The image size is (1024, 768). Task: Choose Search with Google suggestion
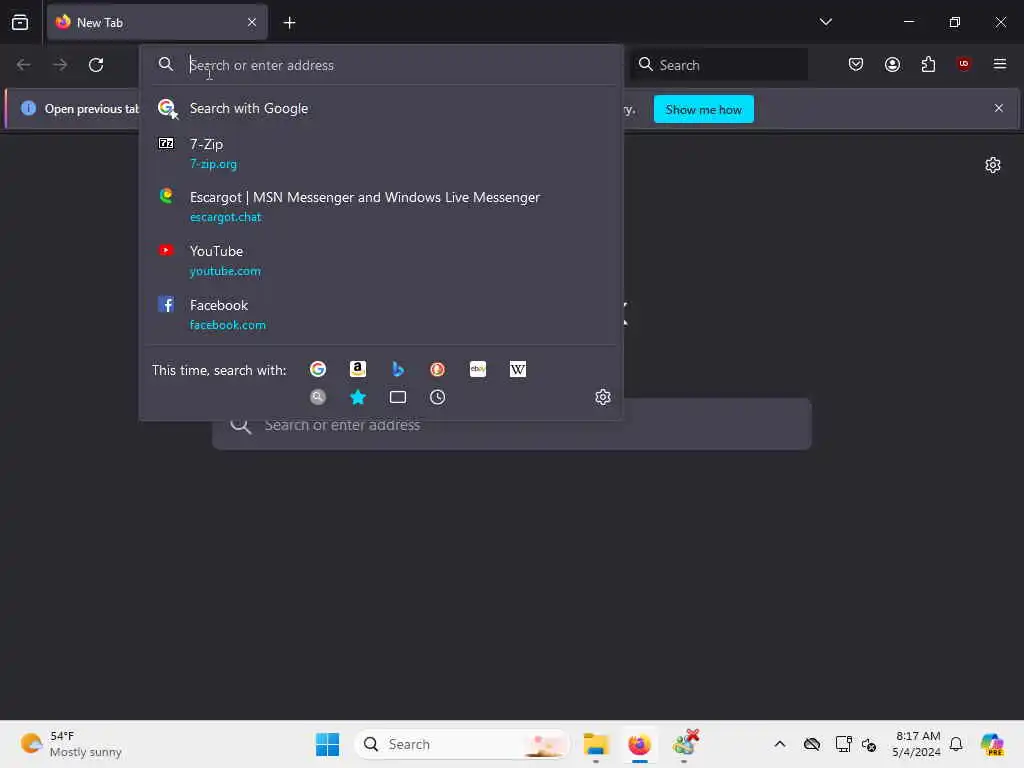[x=381, y=108]
